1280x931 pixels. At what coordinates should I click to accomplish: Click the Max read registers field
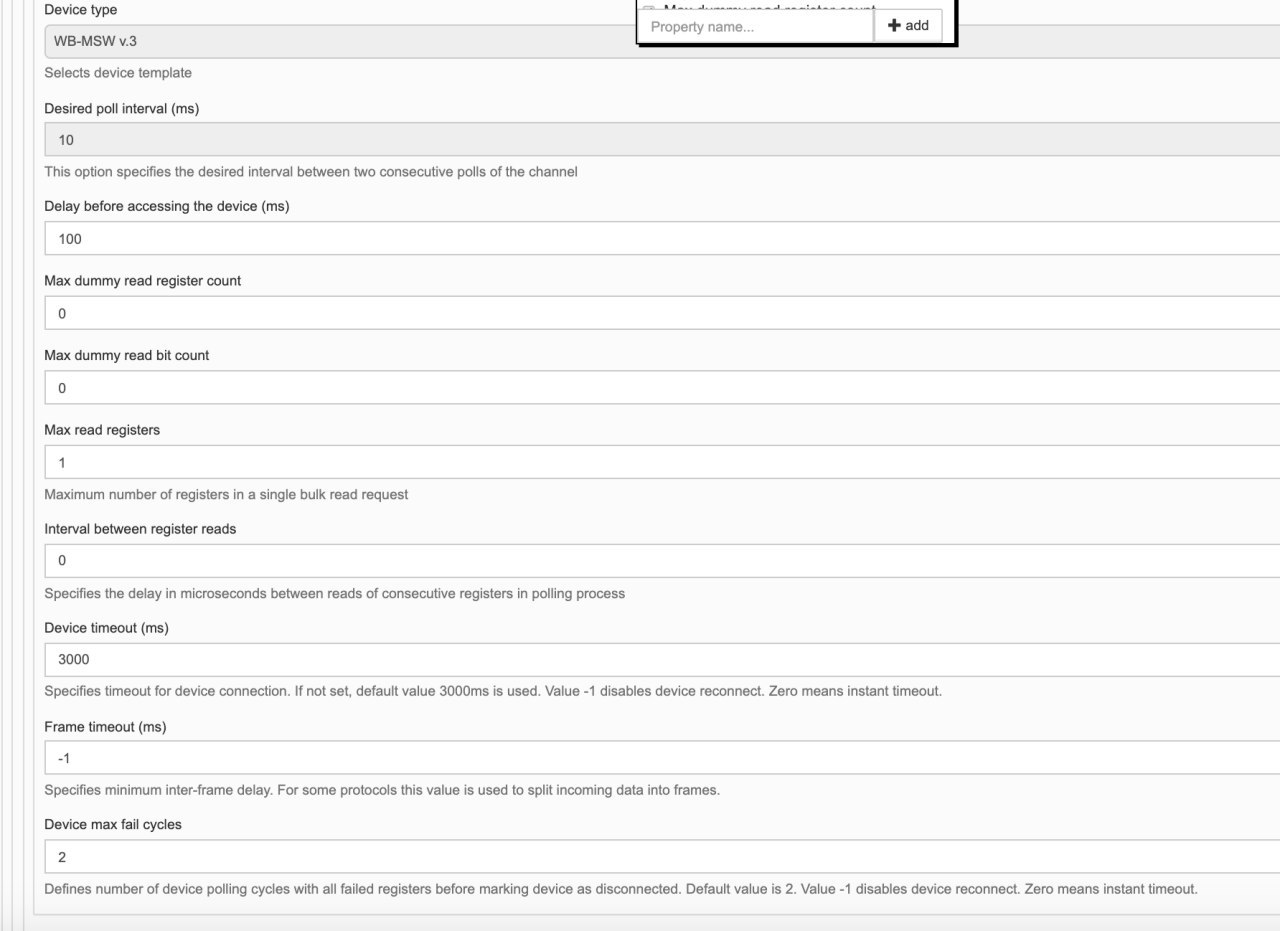pyautogui.click(x=662, y=463)
